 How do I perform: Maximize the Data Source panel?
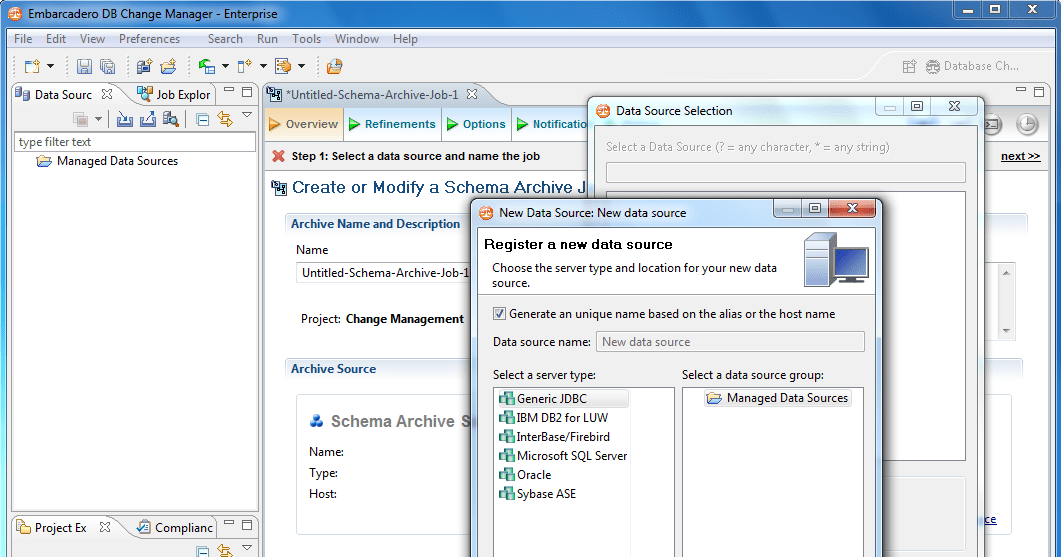[247, 91]
